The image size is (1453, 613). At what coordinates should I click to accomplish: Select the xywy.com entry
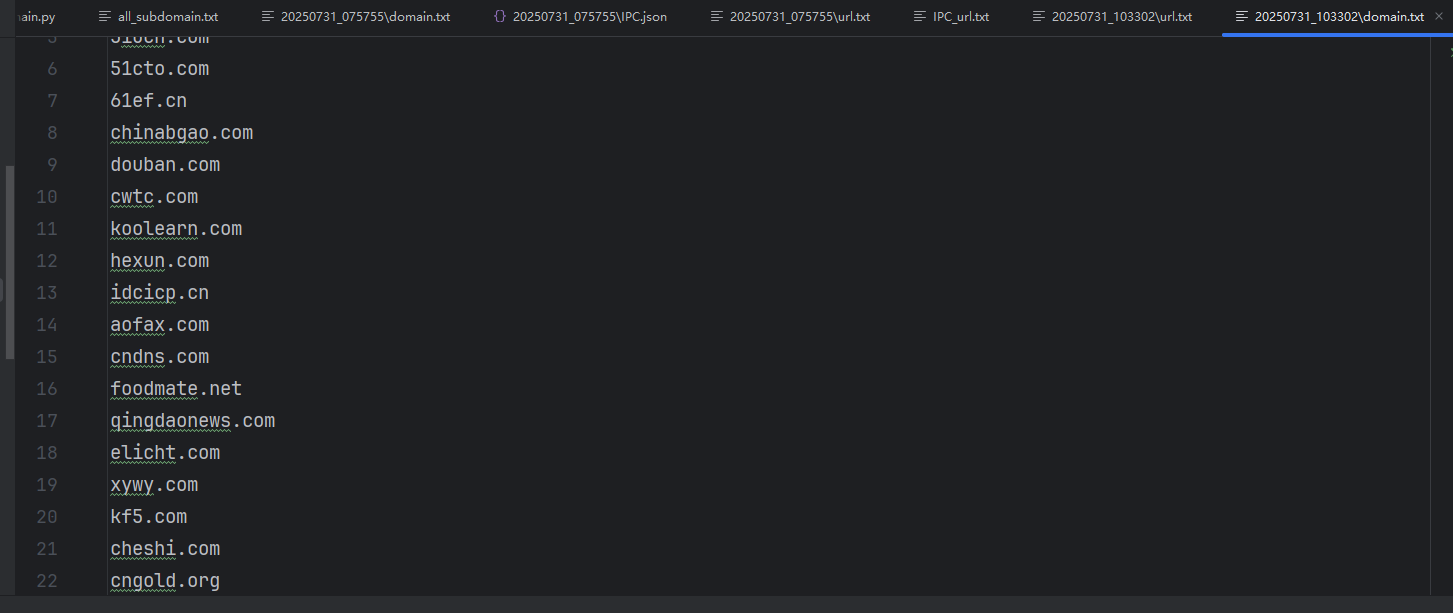[154, 485]
